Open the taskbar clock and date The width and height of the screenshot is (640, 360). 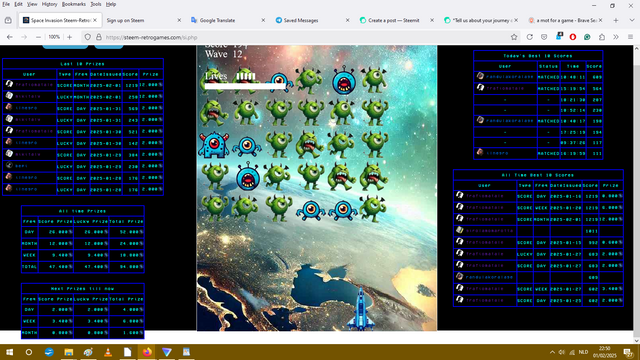[x=604, y=352]
